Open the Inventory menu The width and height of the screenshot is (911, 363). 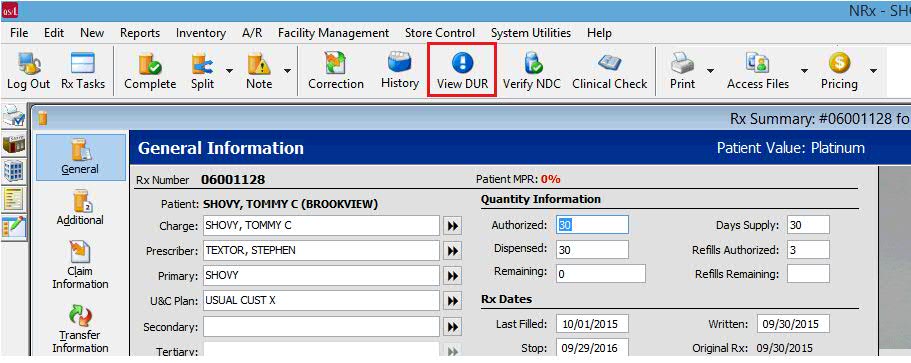[201, 33]
